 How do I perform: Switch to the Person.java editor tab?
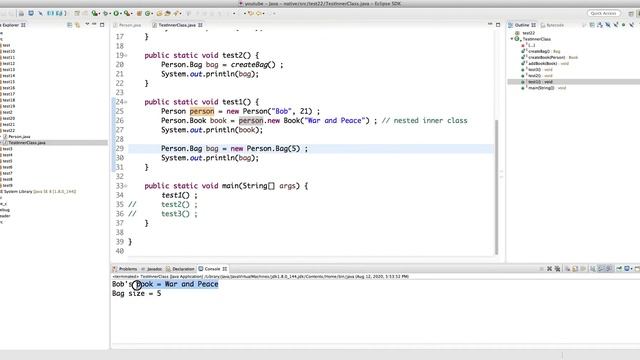point(127,25)
